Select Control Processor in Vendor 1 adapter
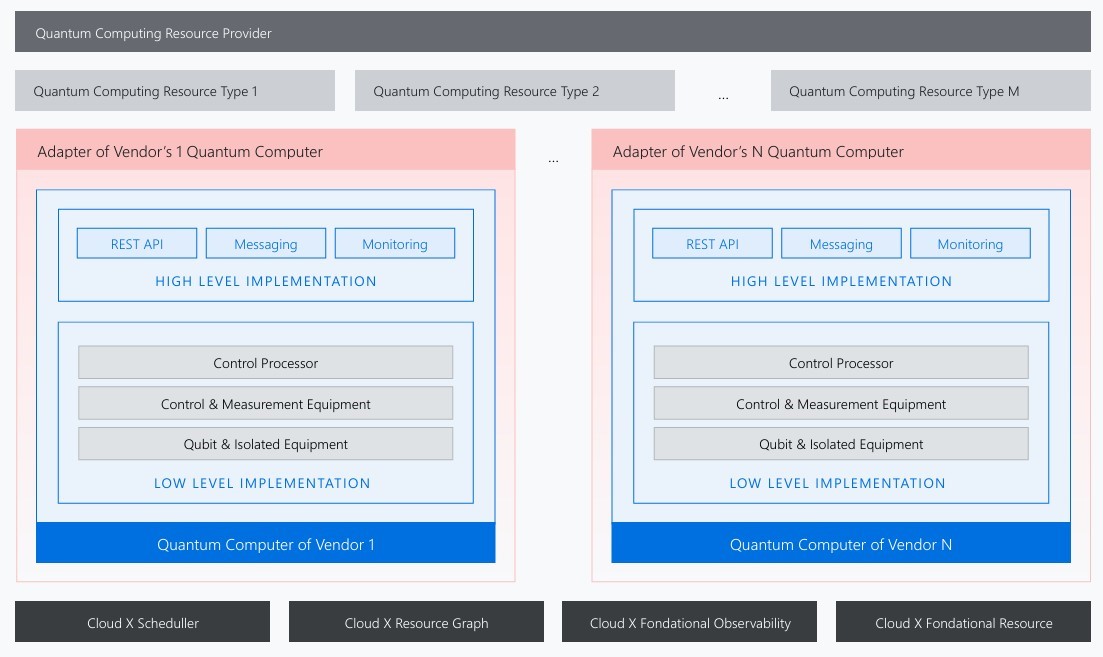 266,363
